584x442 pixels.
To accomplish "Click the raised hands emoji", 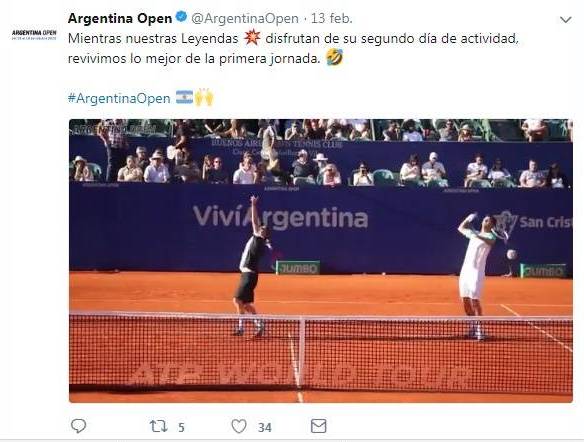I will point(204,97).
